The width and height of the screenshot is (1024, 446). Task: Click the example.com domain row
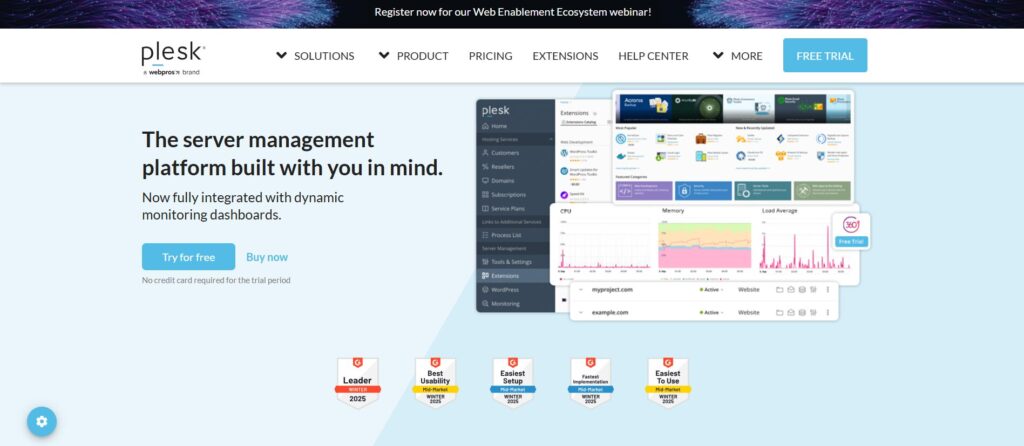click(x=704, y=313)
